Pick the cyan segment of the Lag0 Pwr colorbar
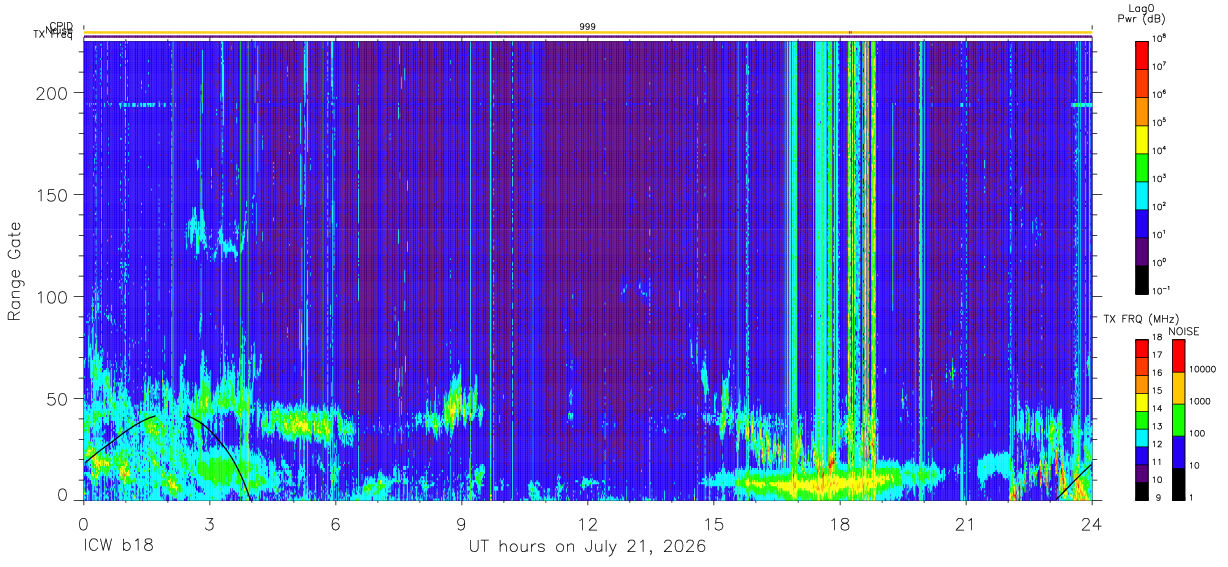 (1143, 193)
